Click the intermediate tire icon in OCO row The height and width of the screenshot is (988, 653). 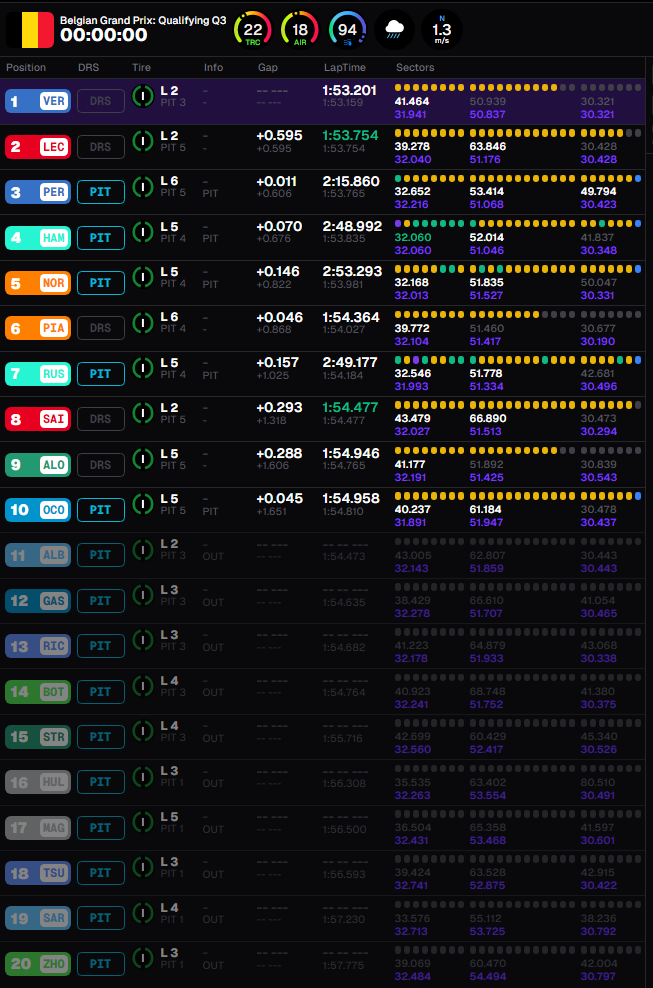(143, 504)
